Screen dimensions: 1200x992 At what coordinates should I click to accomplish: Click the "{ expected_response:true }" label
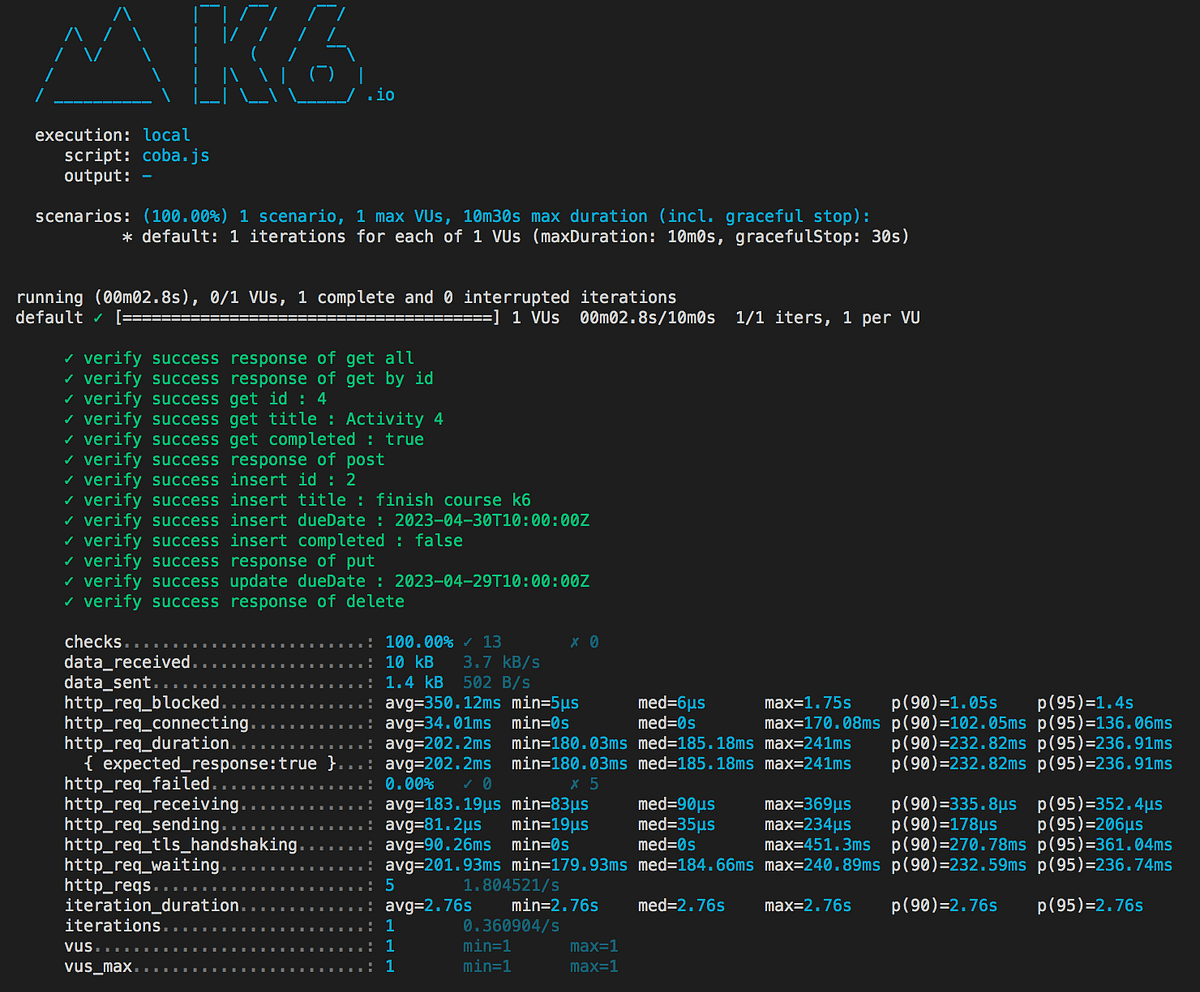210,764
